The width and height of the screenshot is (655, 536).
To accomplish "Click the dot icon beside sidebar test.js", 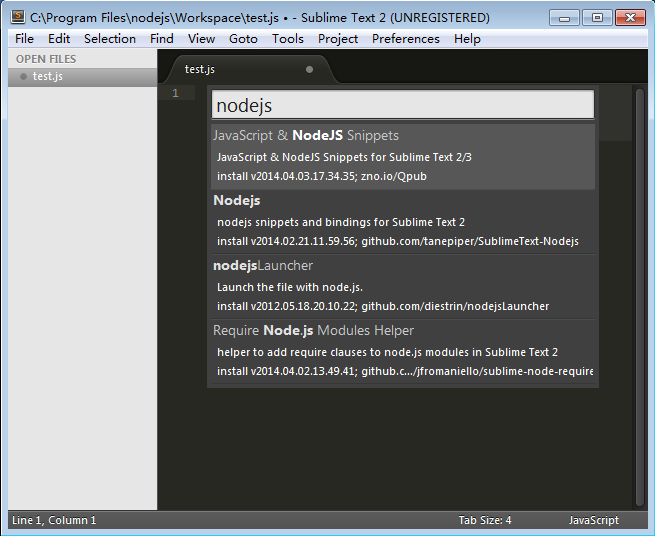I will pyautogui.click(x=23, y=76).
